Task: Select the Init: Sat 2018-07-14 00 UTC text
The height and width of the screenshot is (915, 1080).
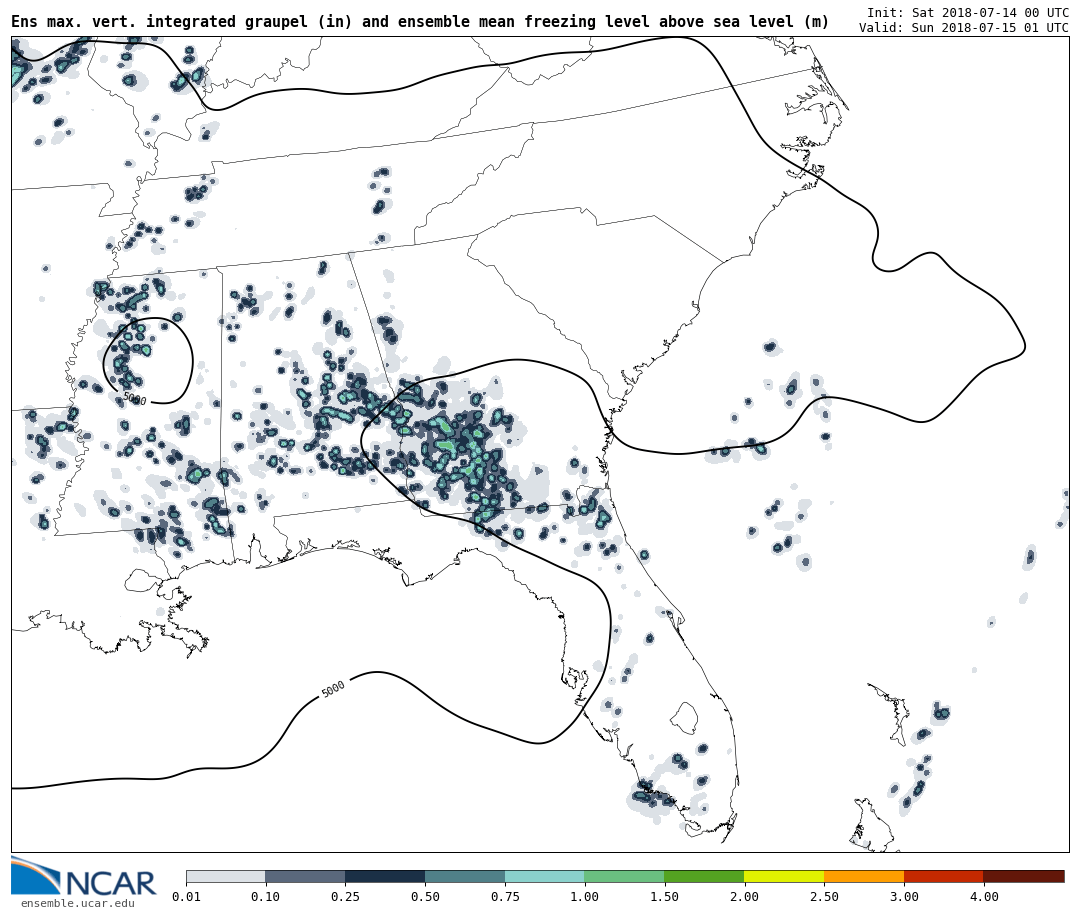Action: (x=968, y=13)
